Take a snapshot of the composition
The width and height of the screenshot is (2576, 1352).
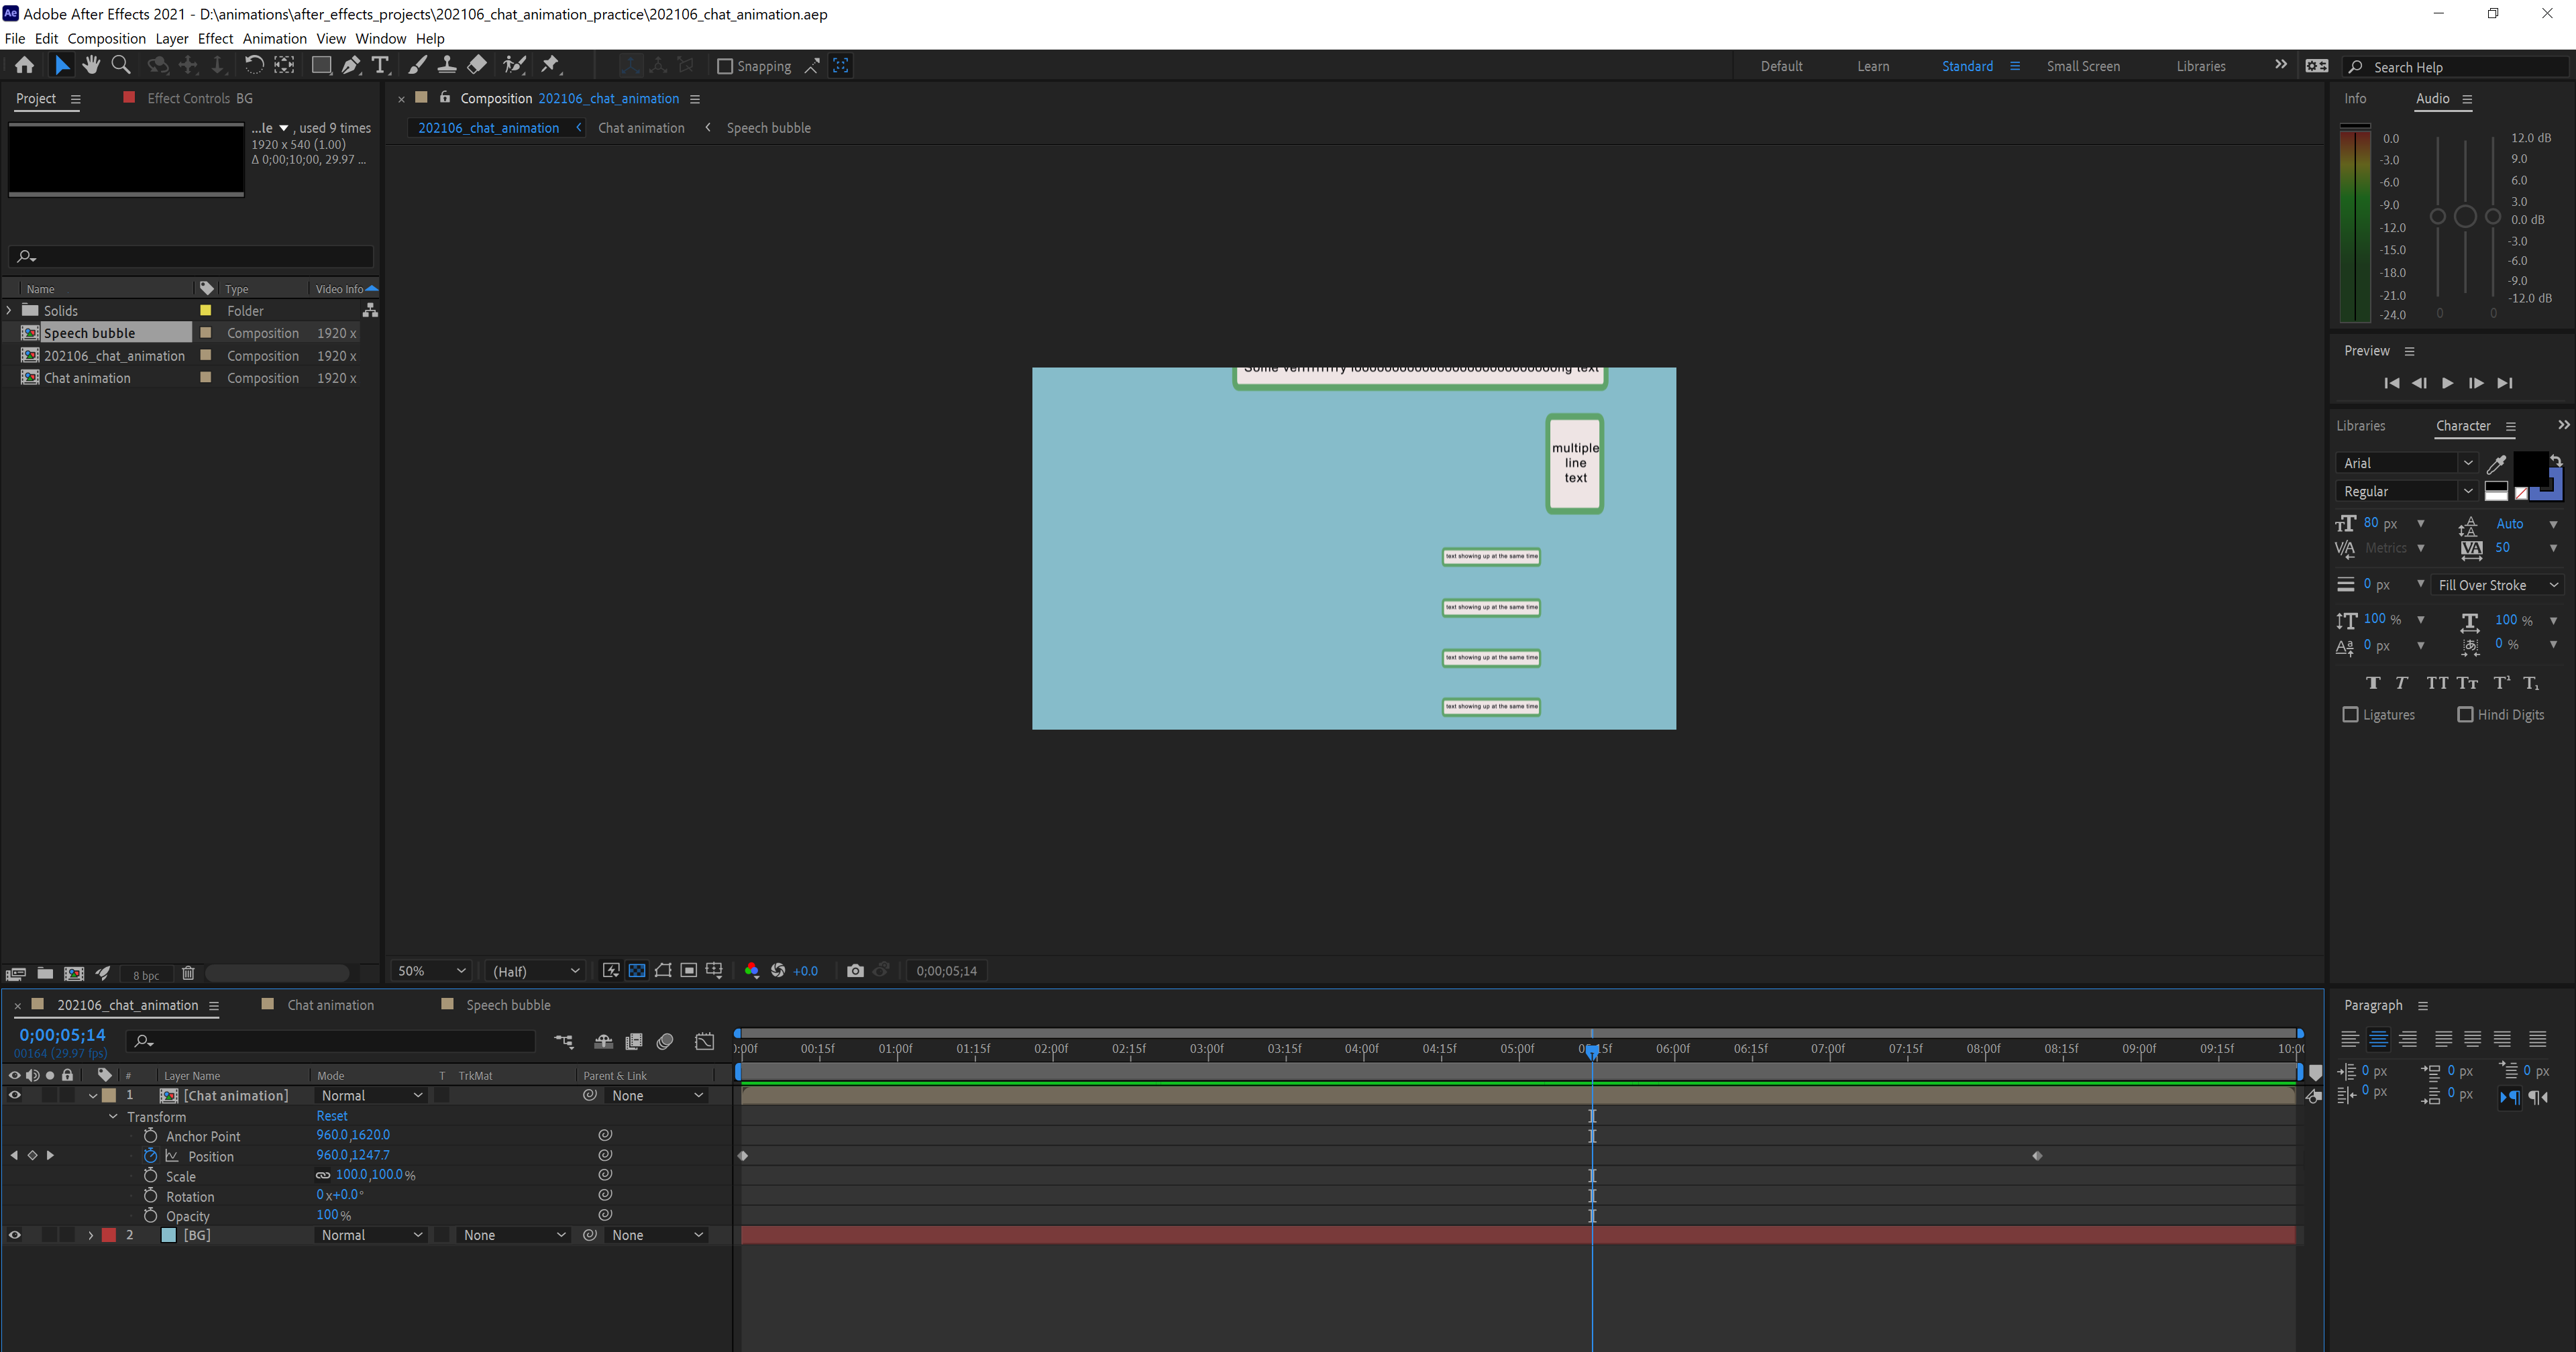[855, 970]
